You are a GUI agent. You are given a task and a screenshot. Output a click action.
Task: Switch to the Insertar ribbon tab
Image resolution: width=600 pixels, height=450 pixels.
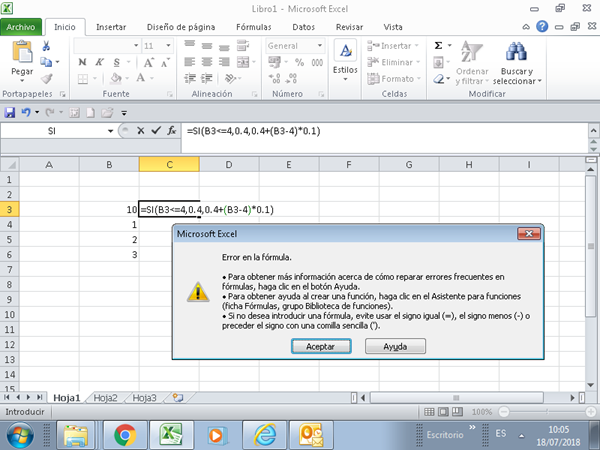pyautogui.click(x=111, y=27)
